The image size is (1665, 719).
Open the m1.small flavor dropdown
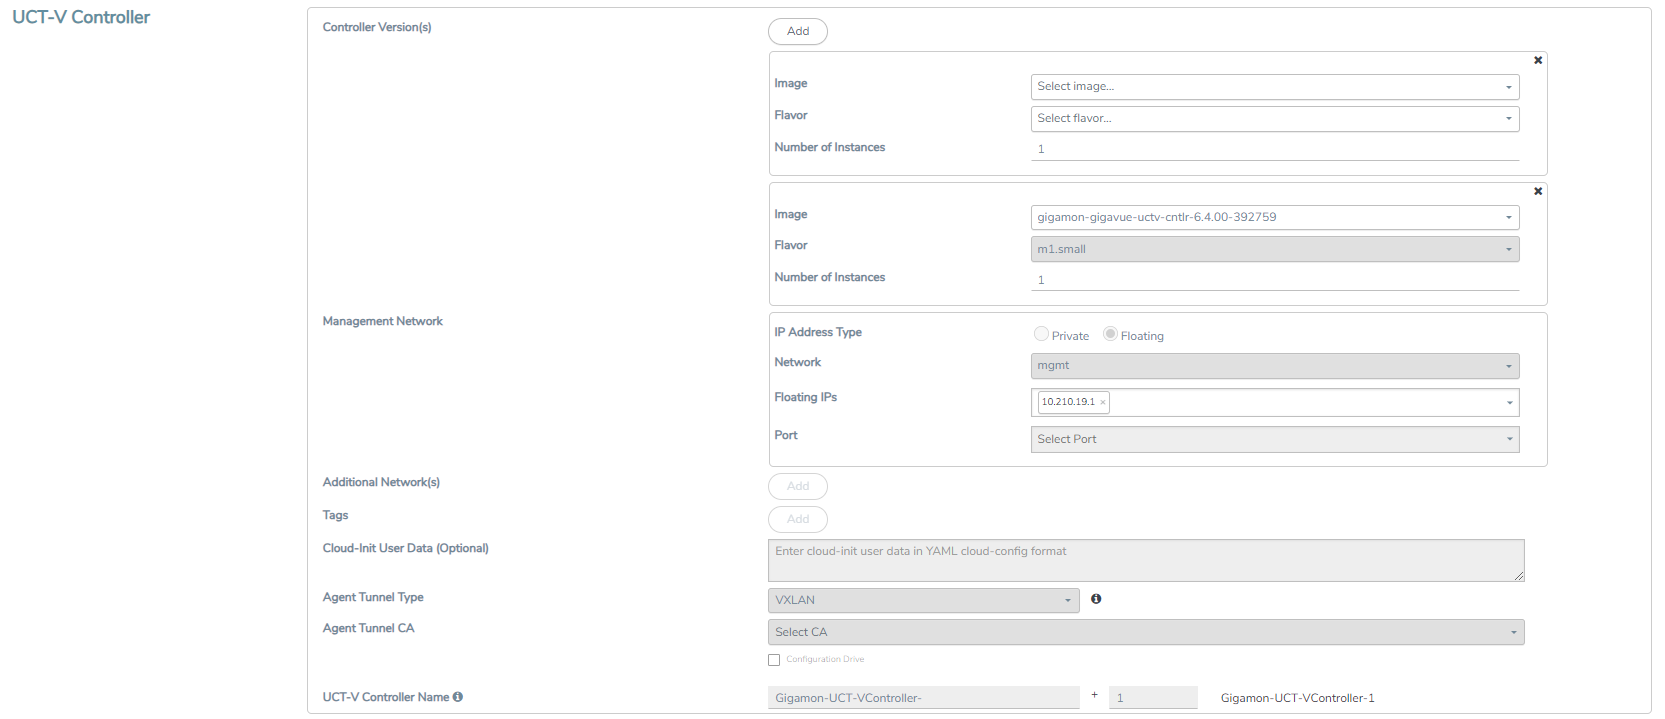click(1274, 249)
